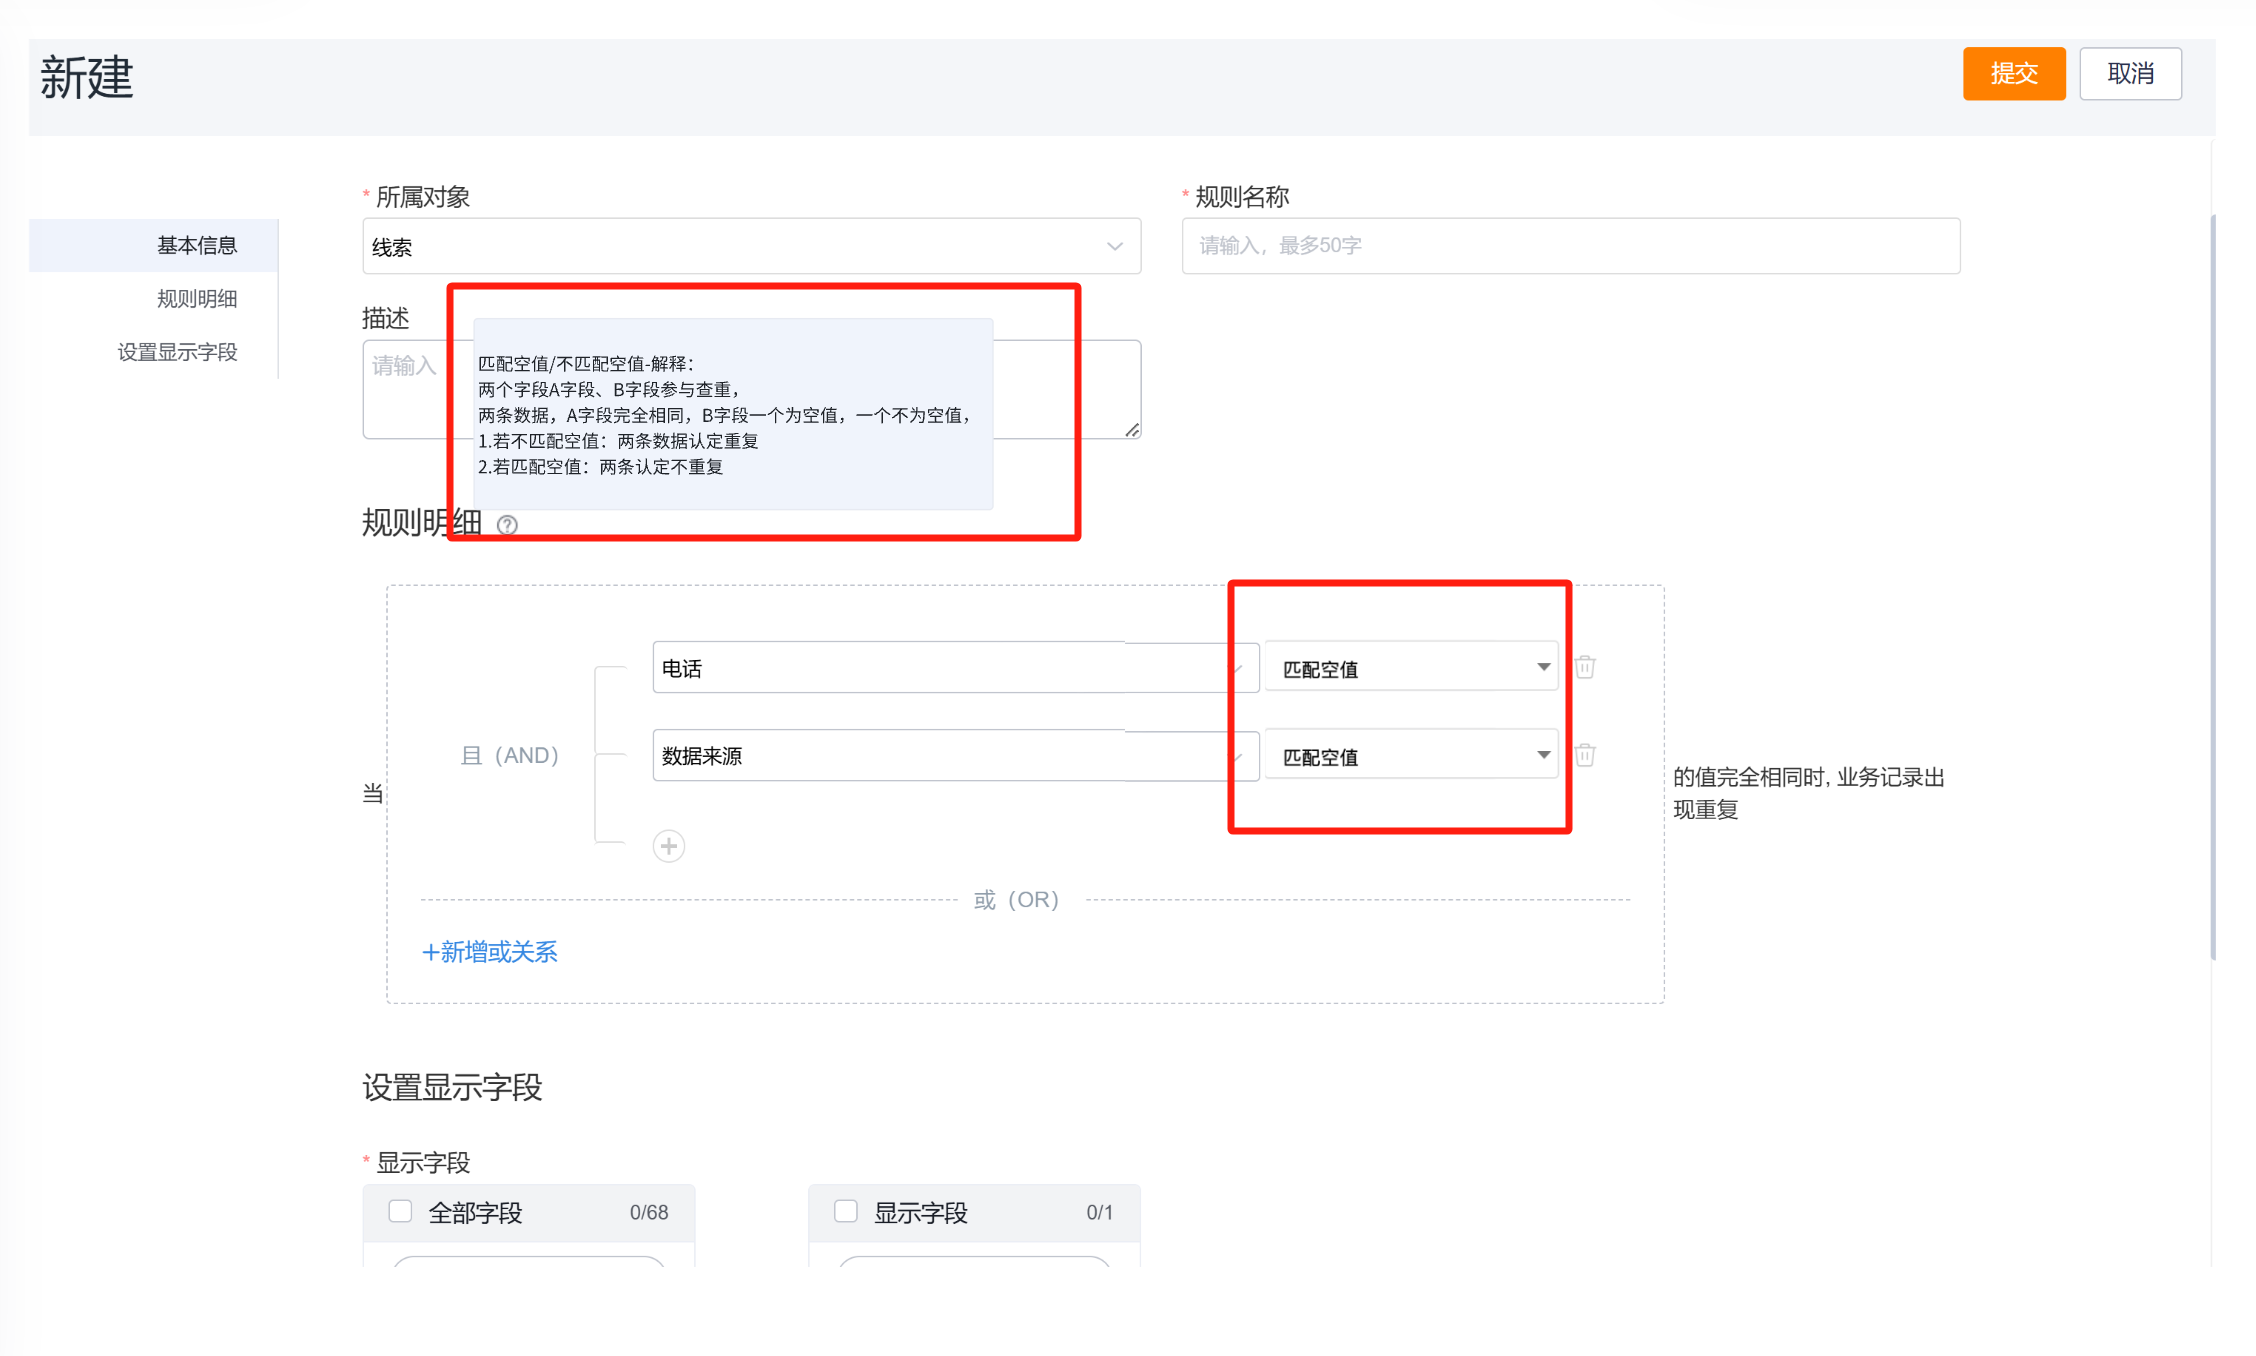Focus the 规则名称 input field

(x=1571, y=246)
